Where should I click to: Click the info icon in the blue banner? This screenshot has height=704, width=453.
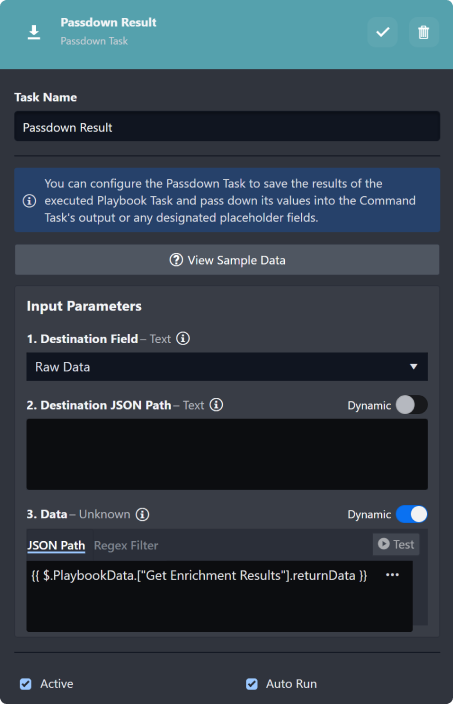29,201
